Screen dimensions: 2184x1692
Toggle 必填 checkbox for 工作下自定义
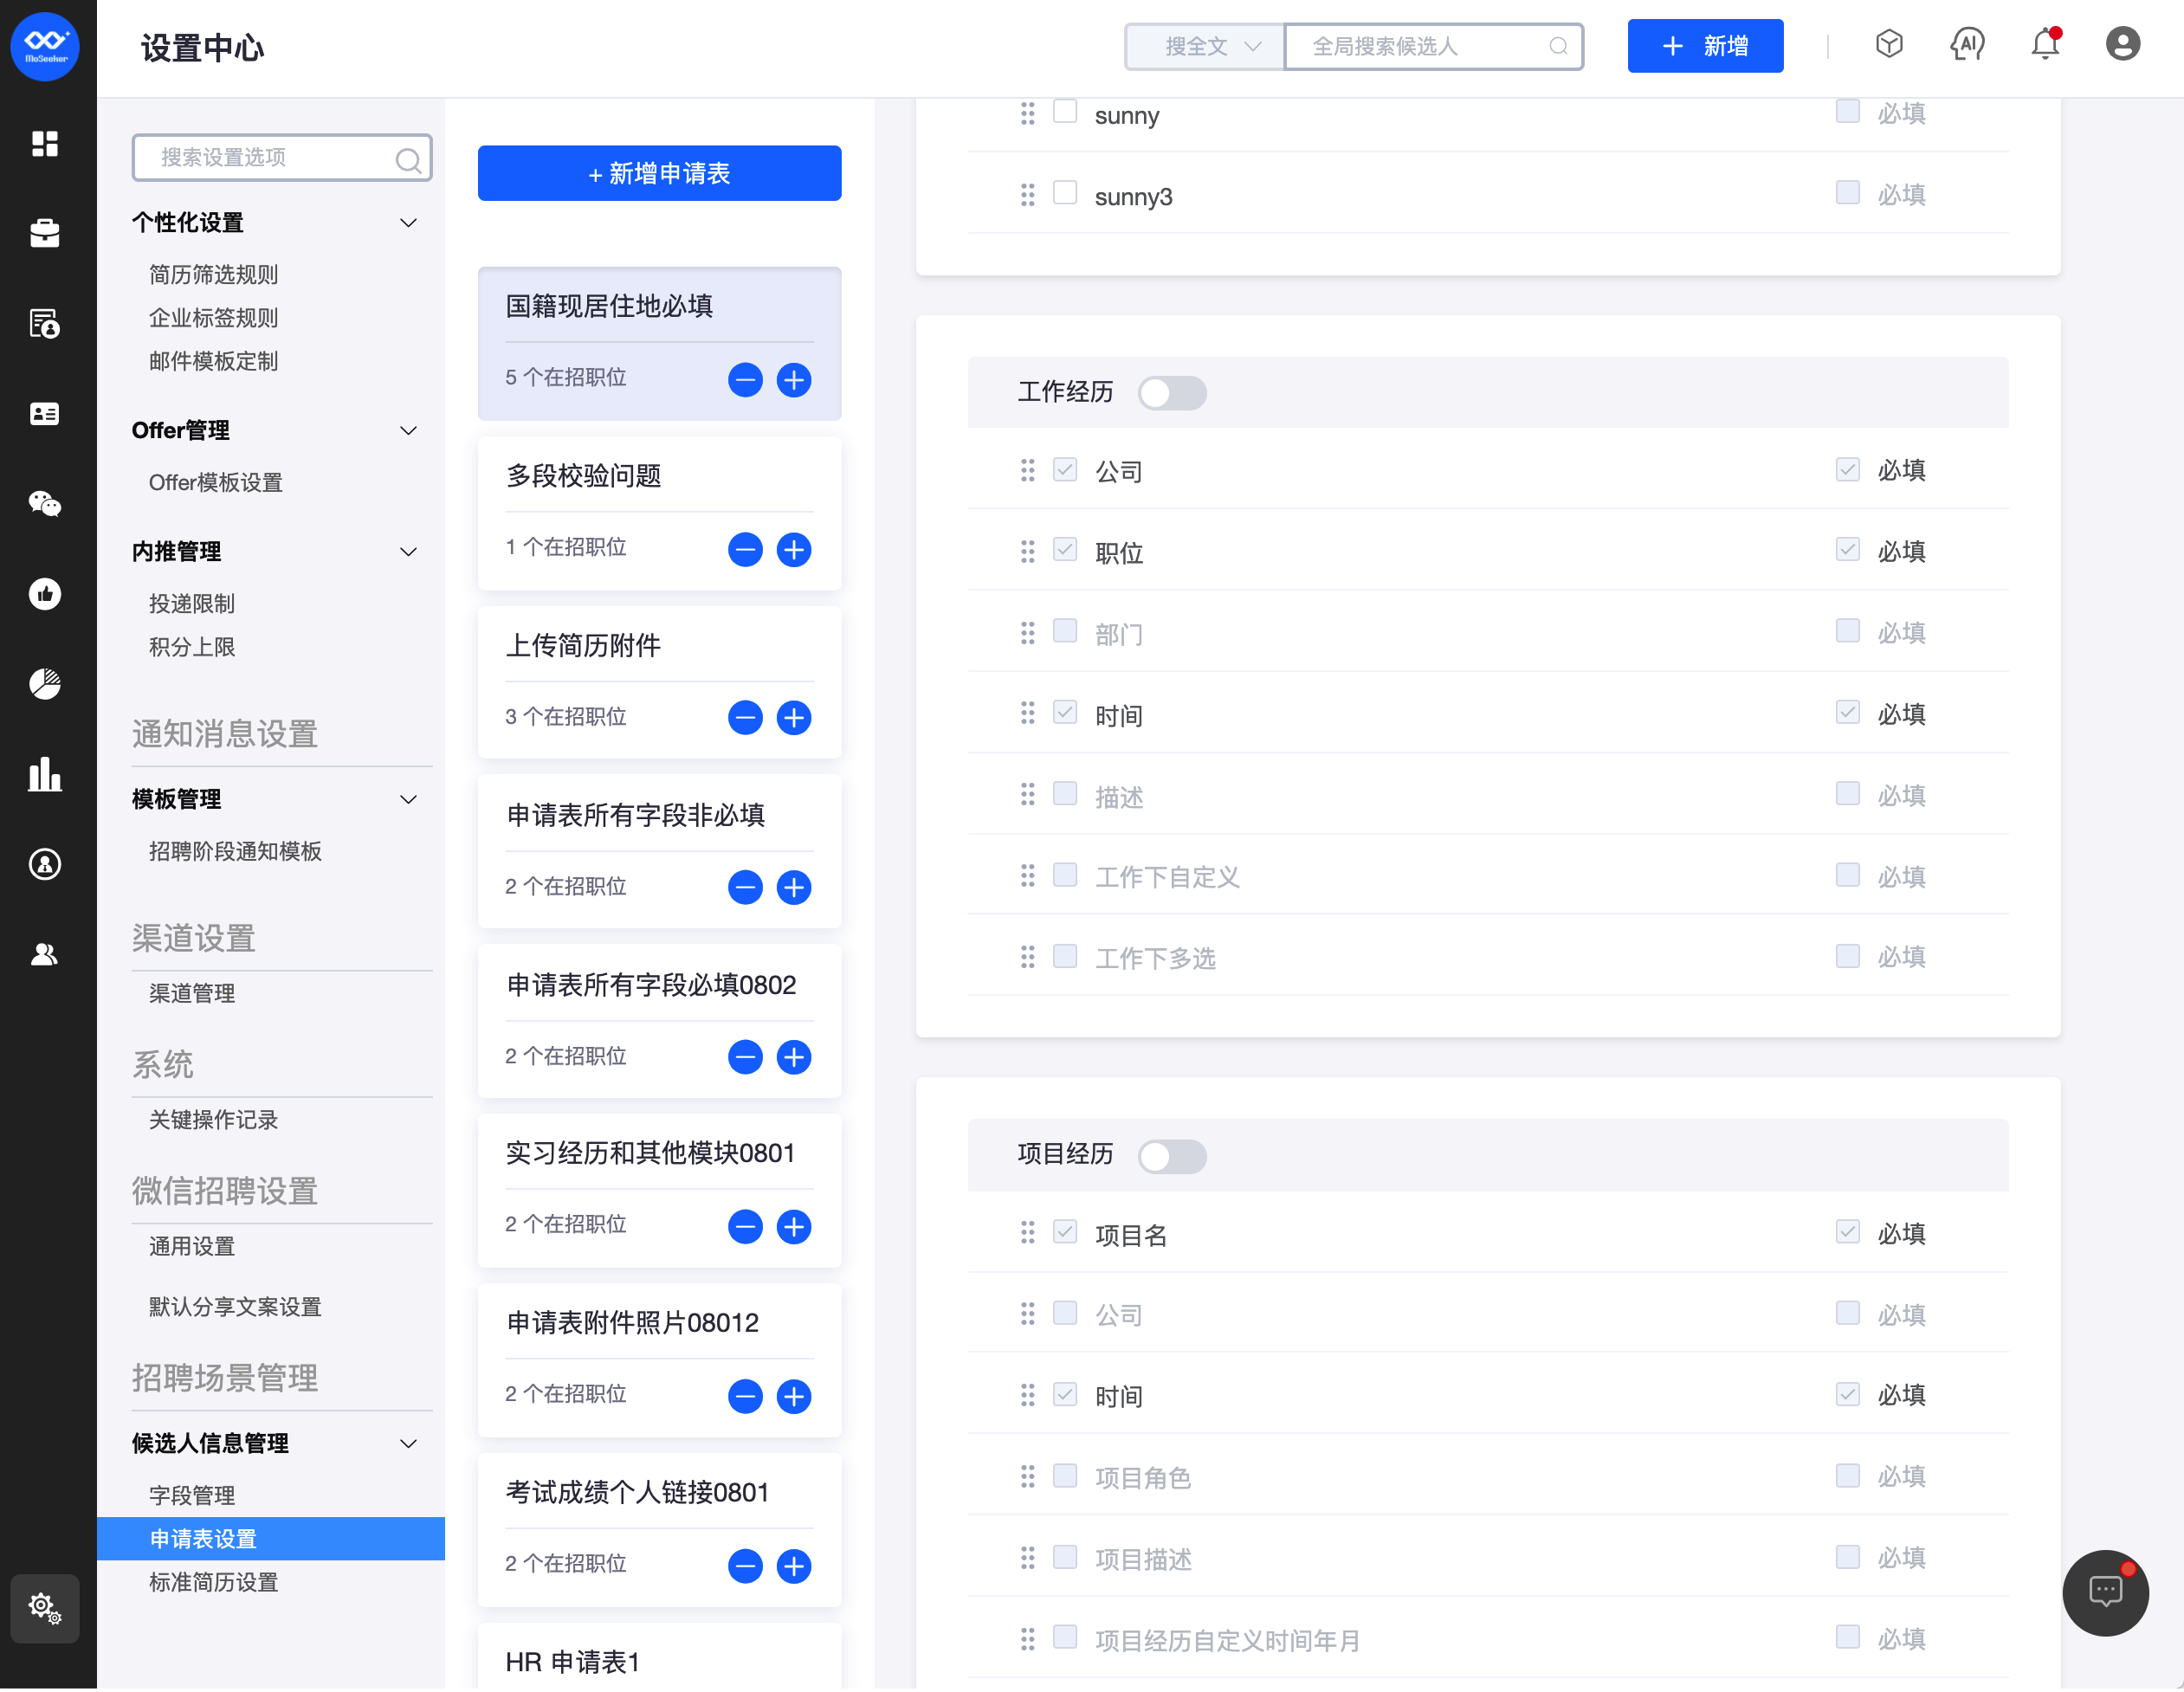tap(1847, 876)
